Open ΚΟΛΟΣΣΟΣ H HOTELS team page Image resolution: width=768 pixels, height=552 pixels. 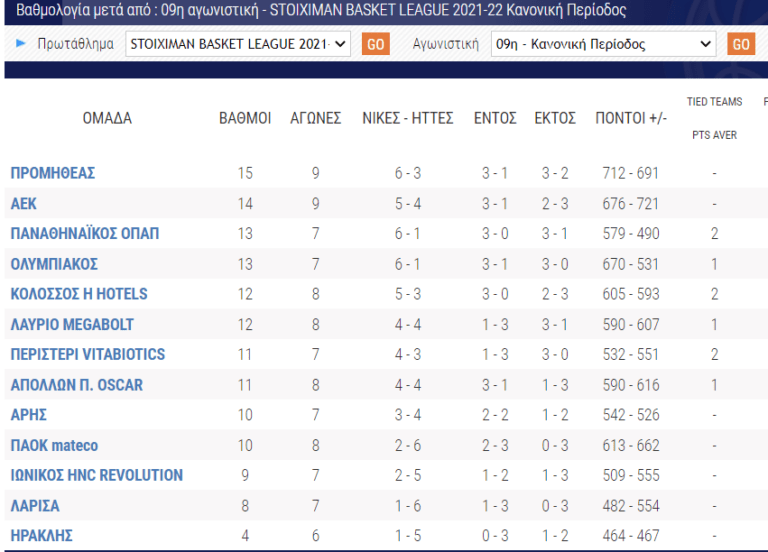coord(78,294)
